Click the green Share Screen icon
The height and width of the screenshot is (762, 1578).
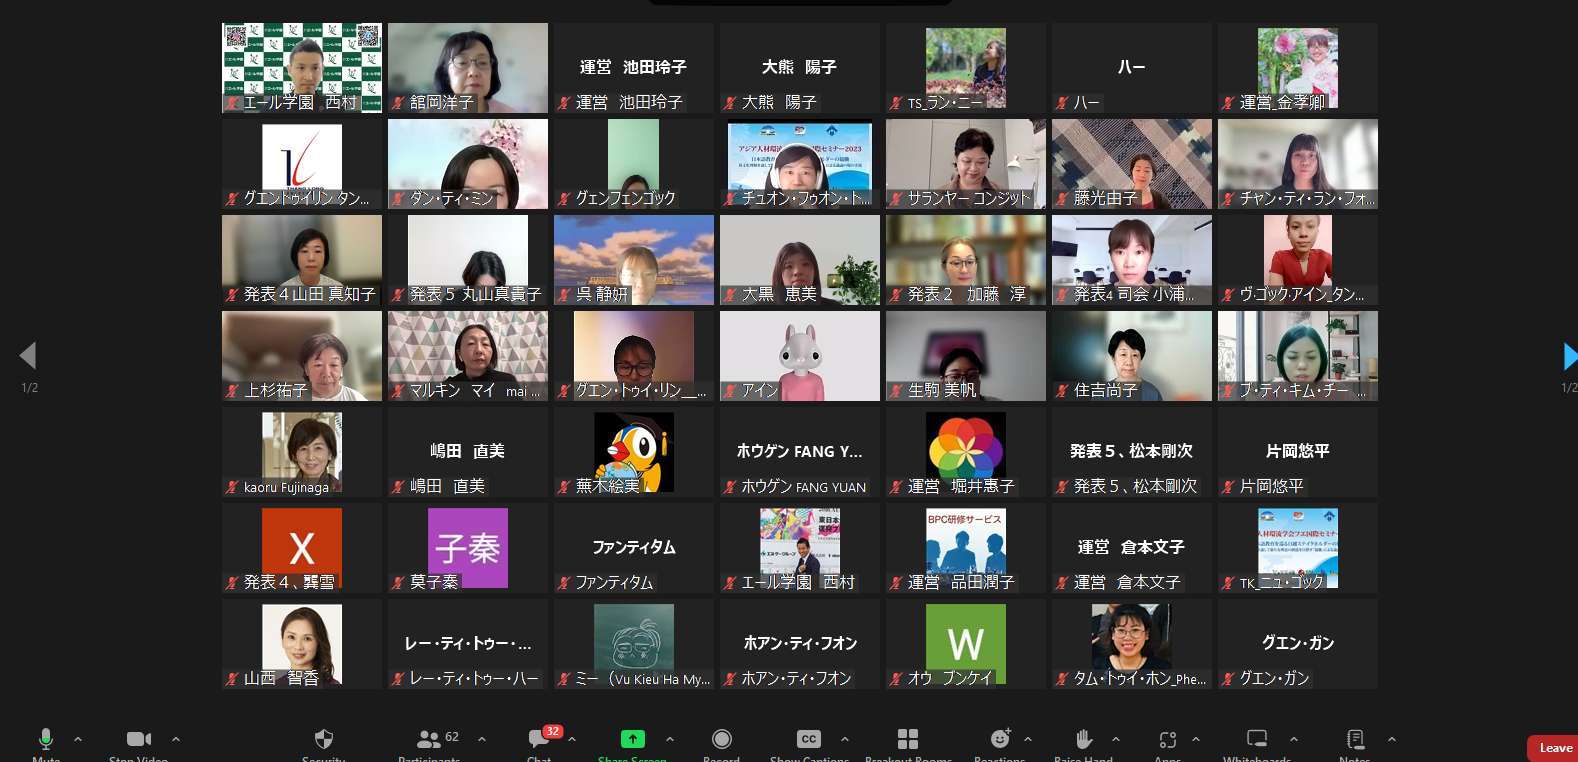click(632, 739)
